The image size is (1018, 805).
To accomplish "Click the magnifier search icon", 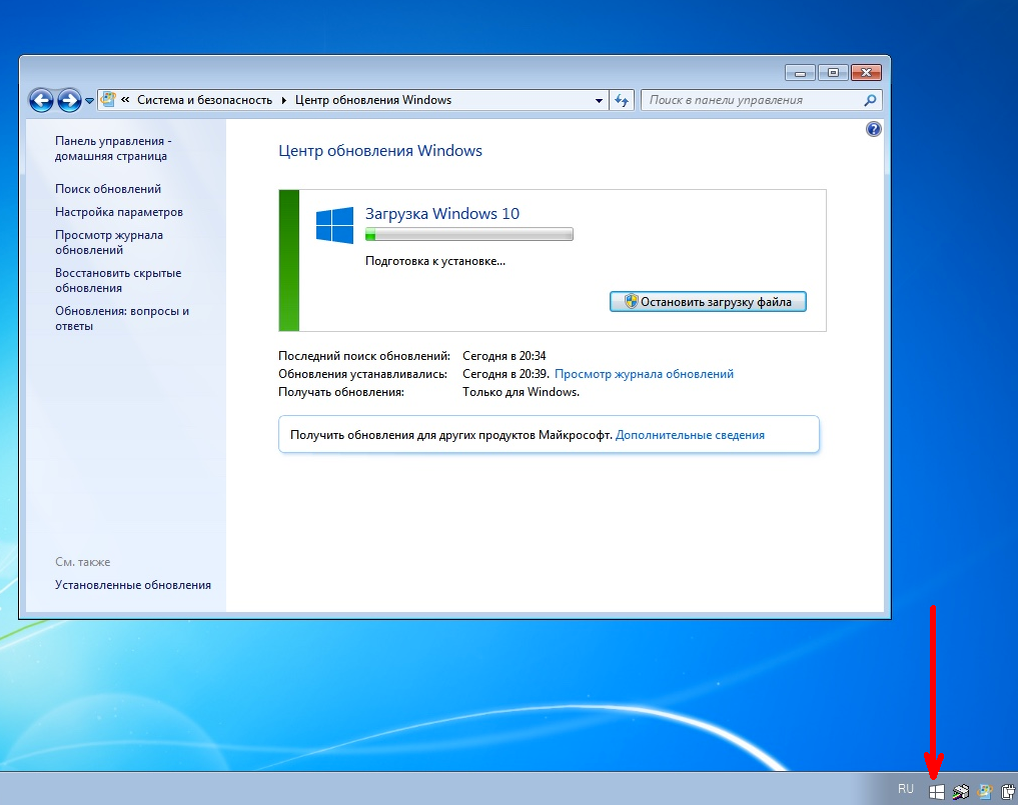I will [871, 100].
